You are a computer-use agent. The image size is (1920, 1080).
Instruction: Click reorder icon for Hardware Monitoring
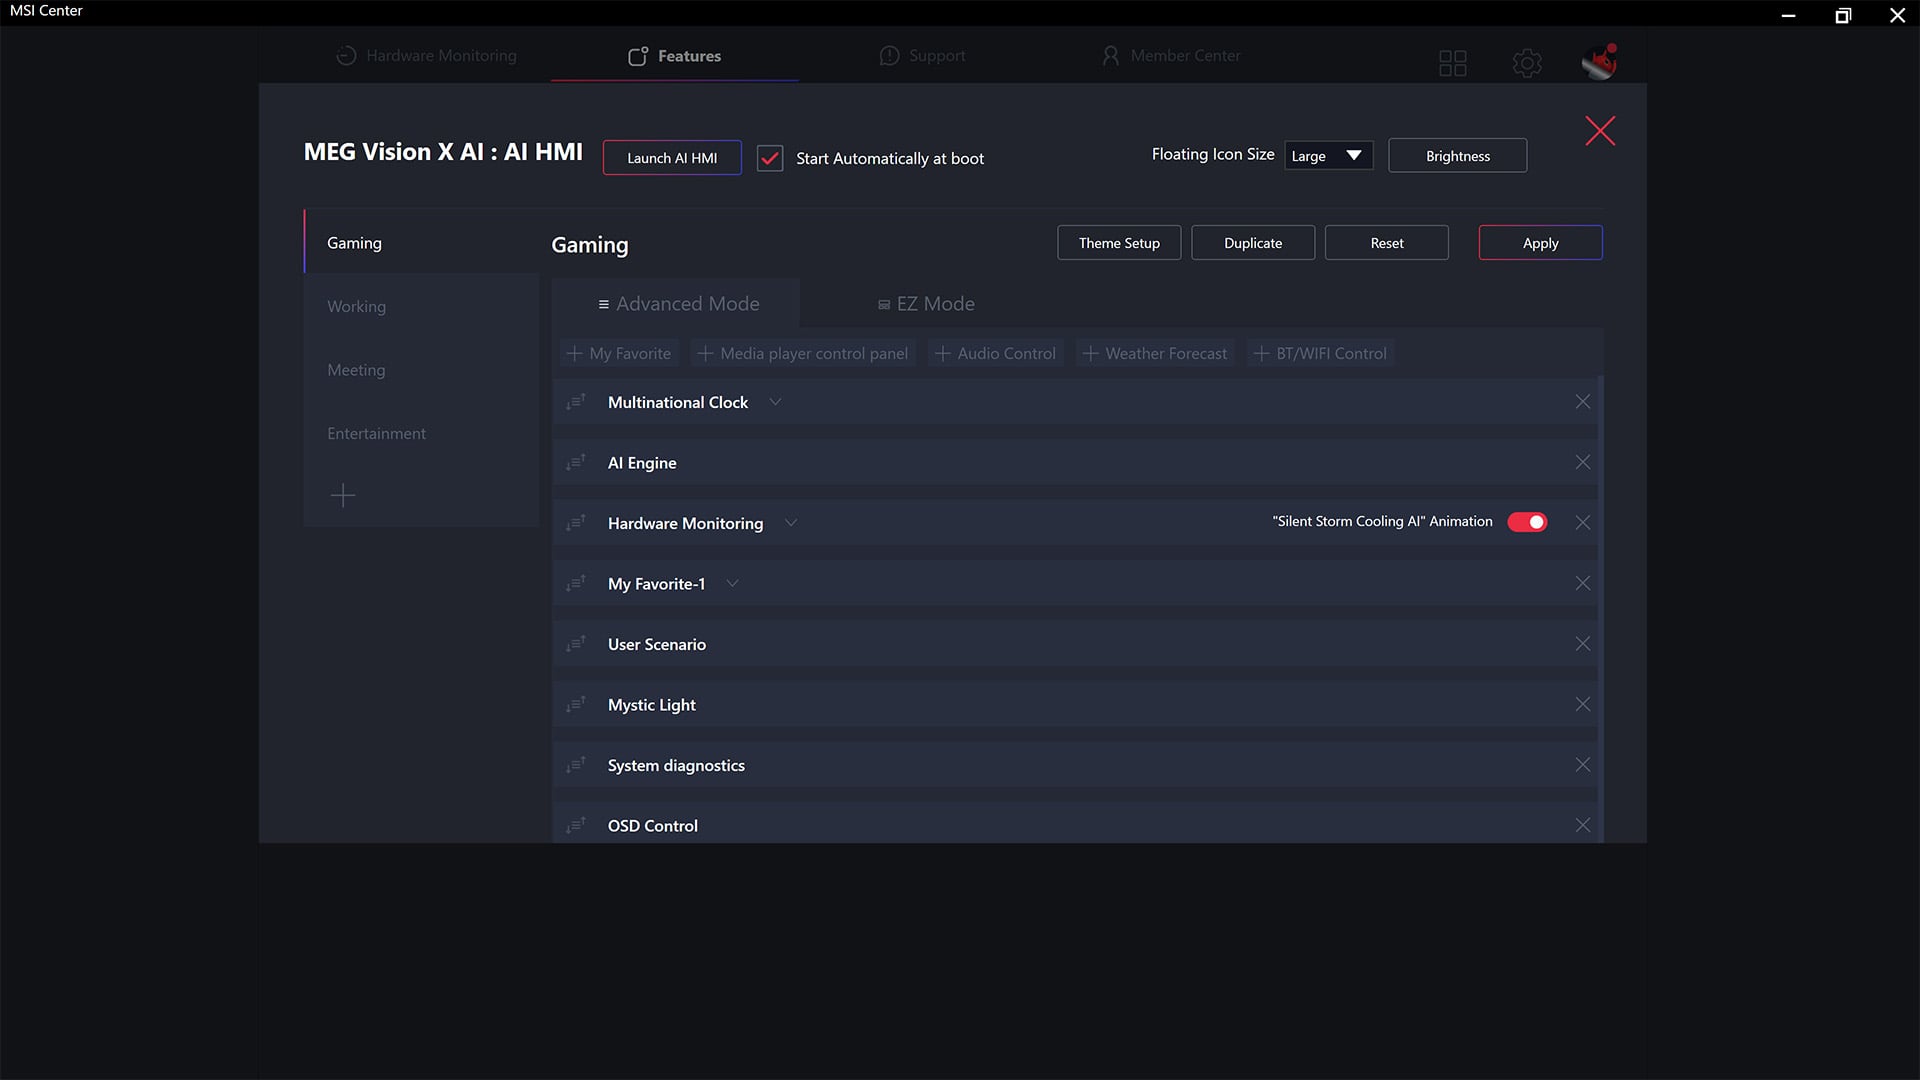pyautogui.click(x=576, y=523)
